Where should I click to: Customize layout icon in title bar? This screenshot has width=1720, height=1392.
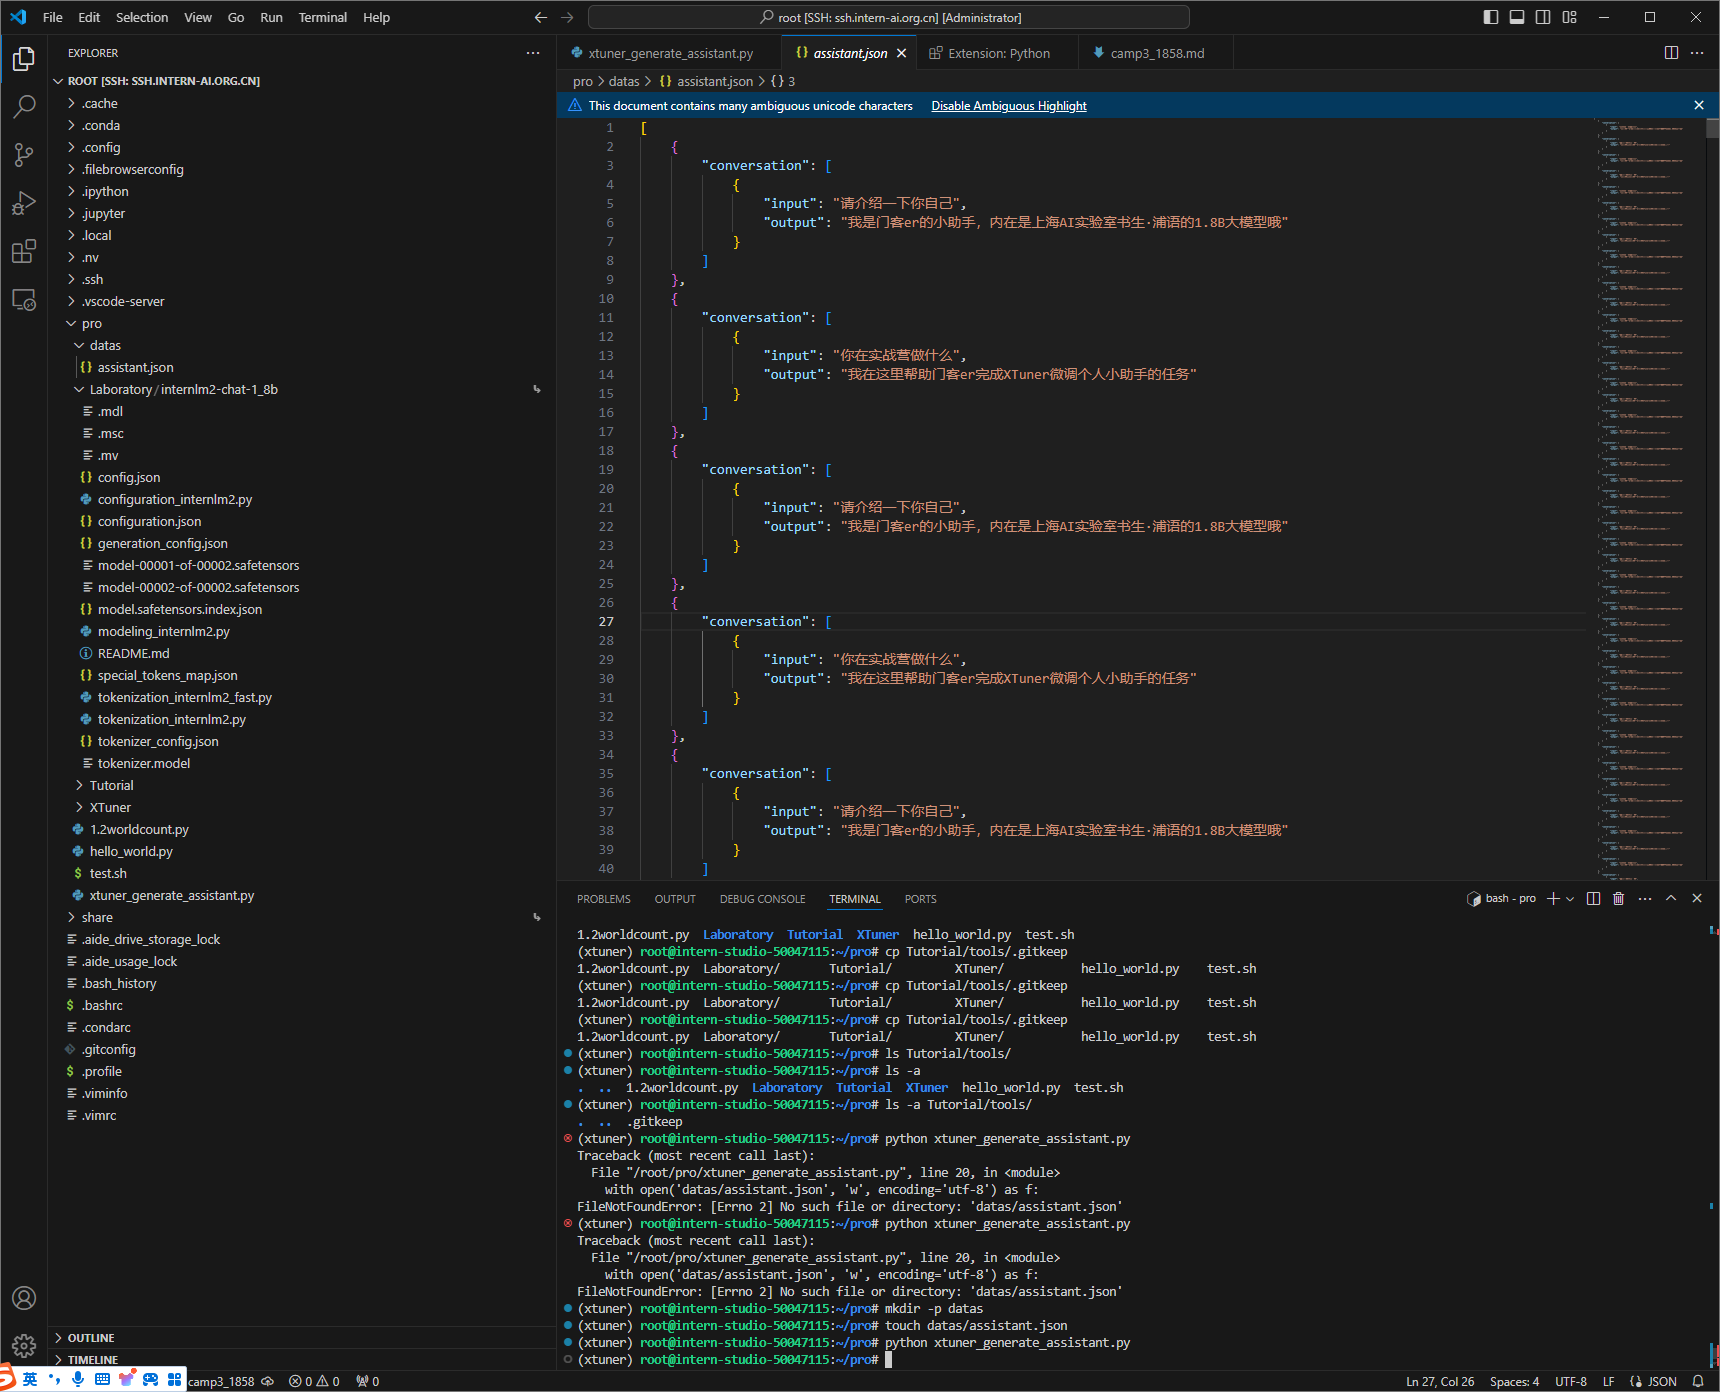click(1569, 17)
